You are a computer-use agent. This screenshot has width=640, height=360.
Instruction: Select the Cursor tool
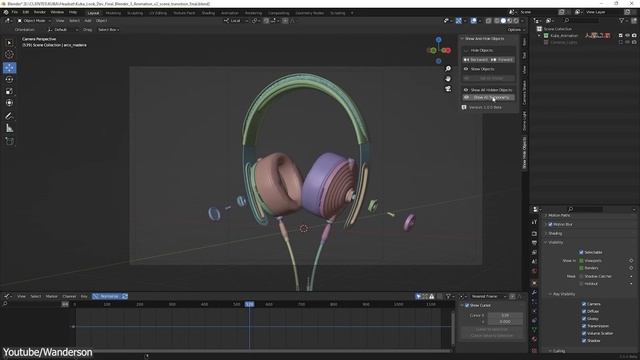[9, 54]
